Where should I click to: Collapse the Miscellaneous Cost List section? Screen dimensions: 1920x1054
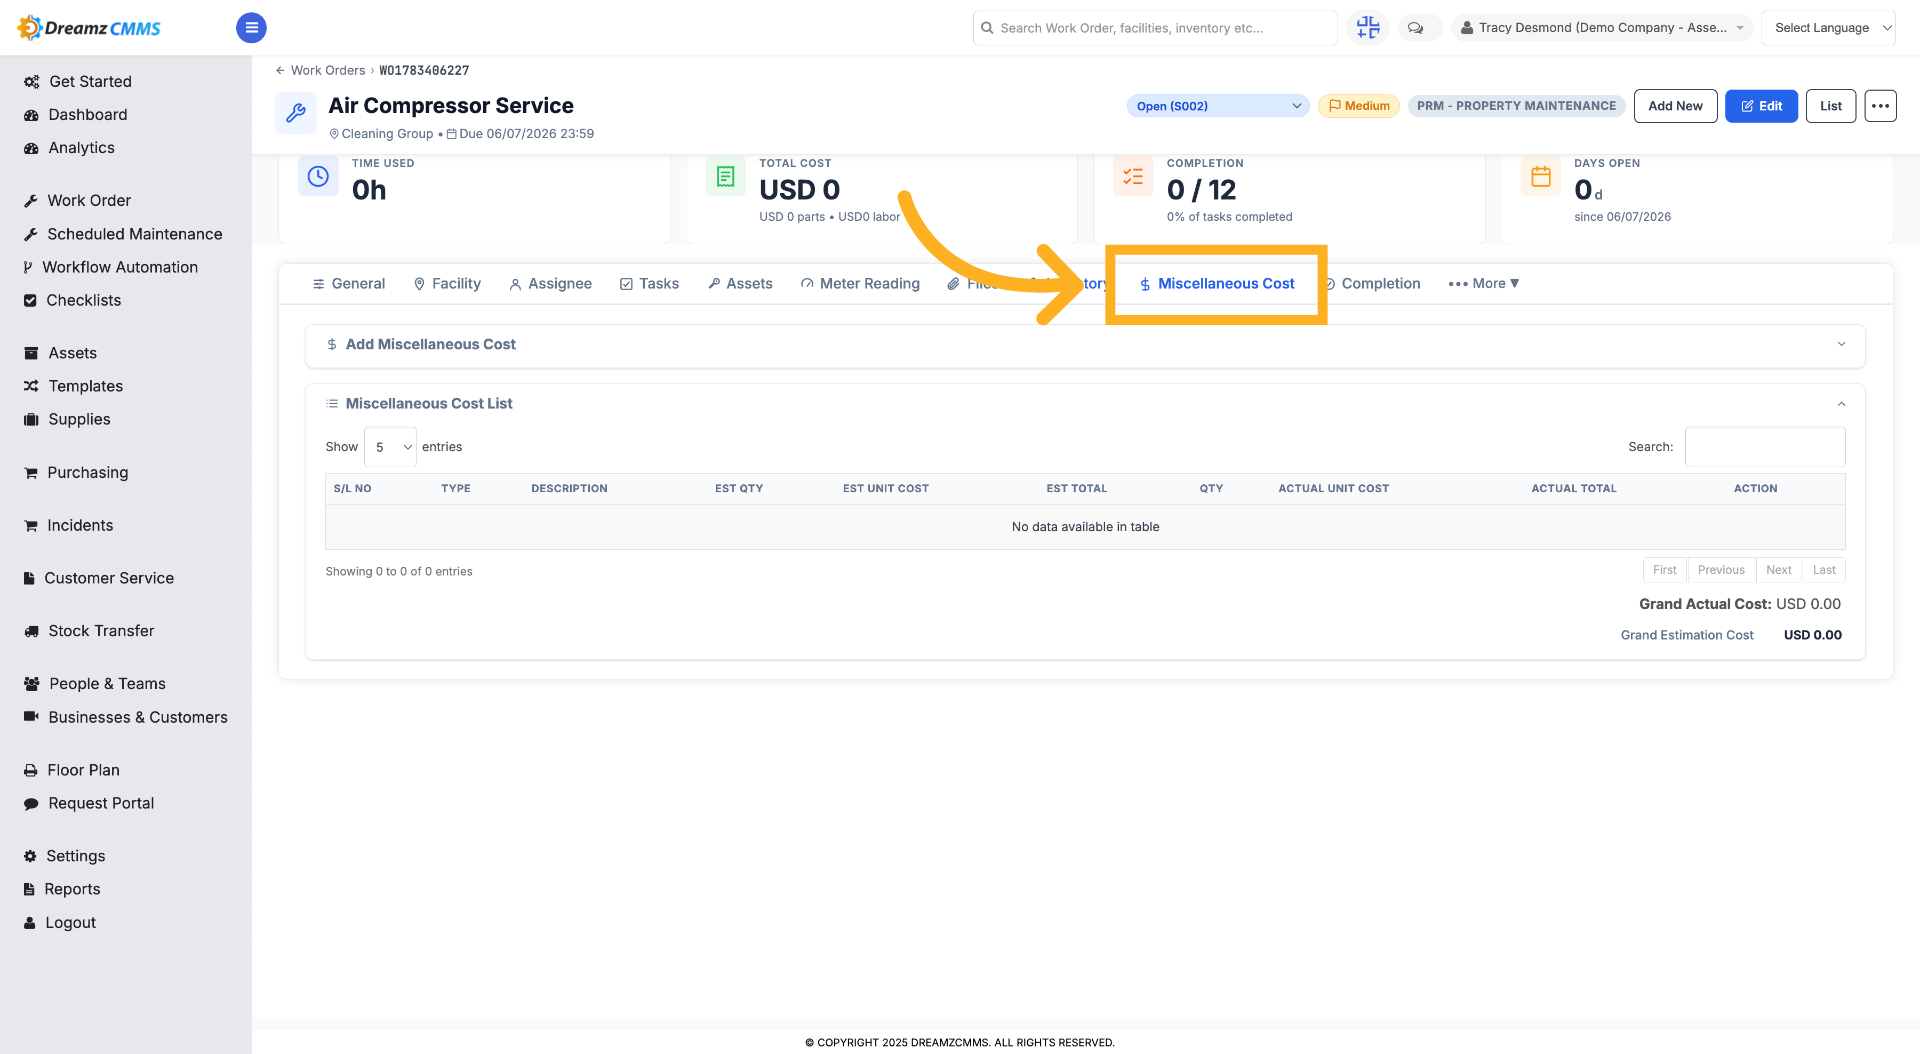(1841, 404)
